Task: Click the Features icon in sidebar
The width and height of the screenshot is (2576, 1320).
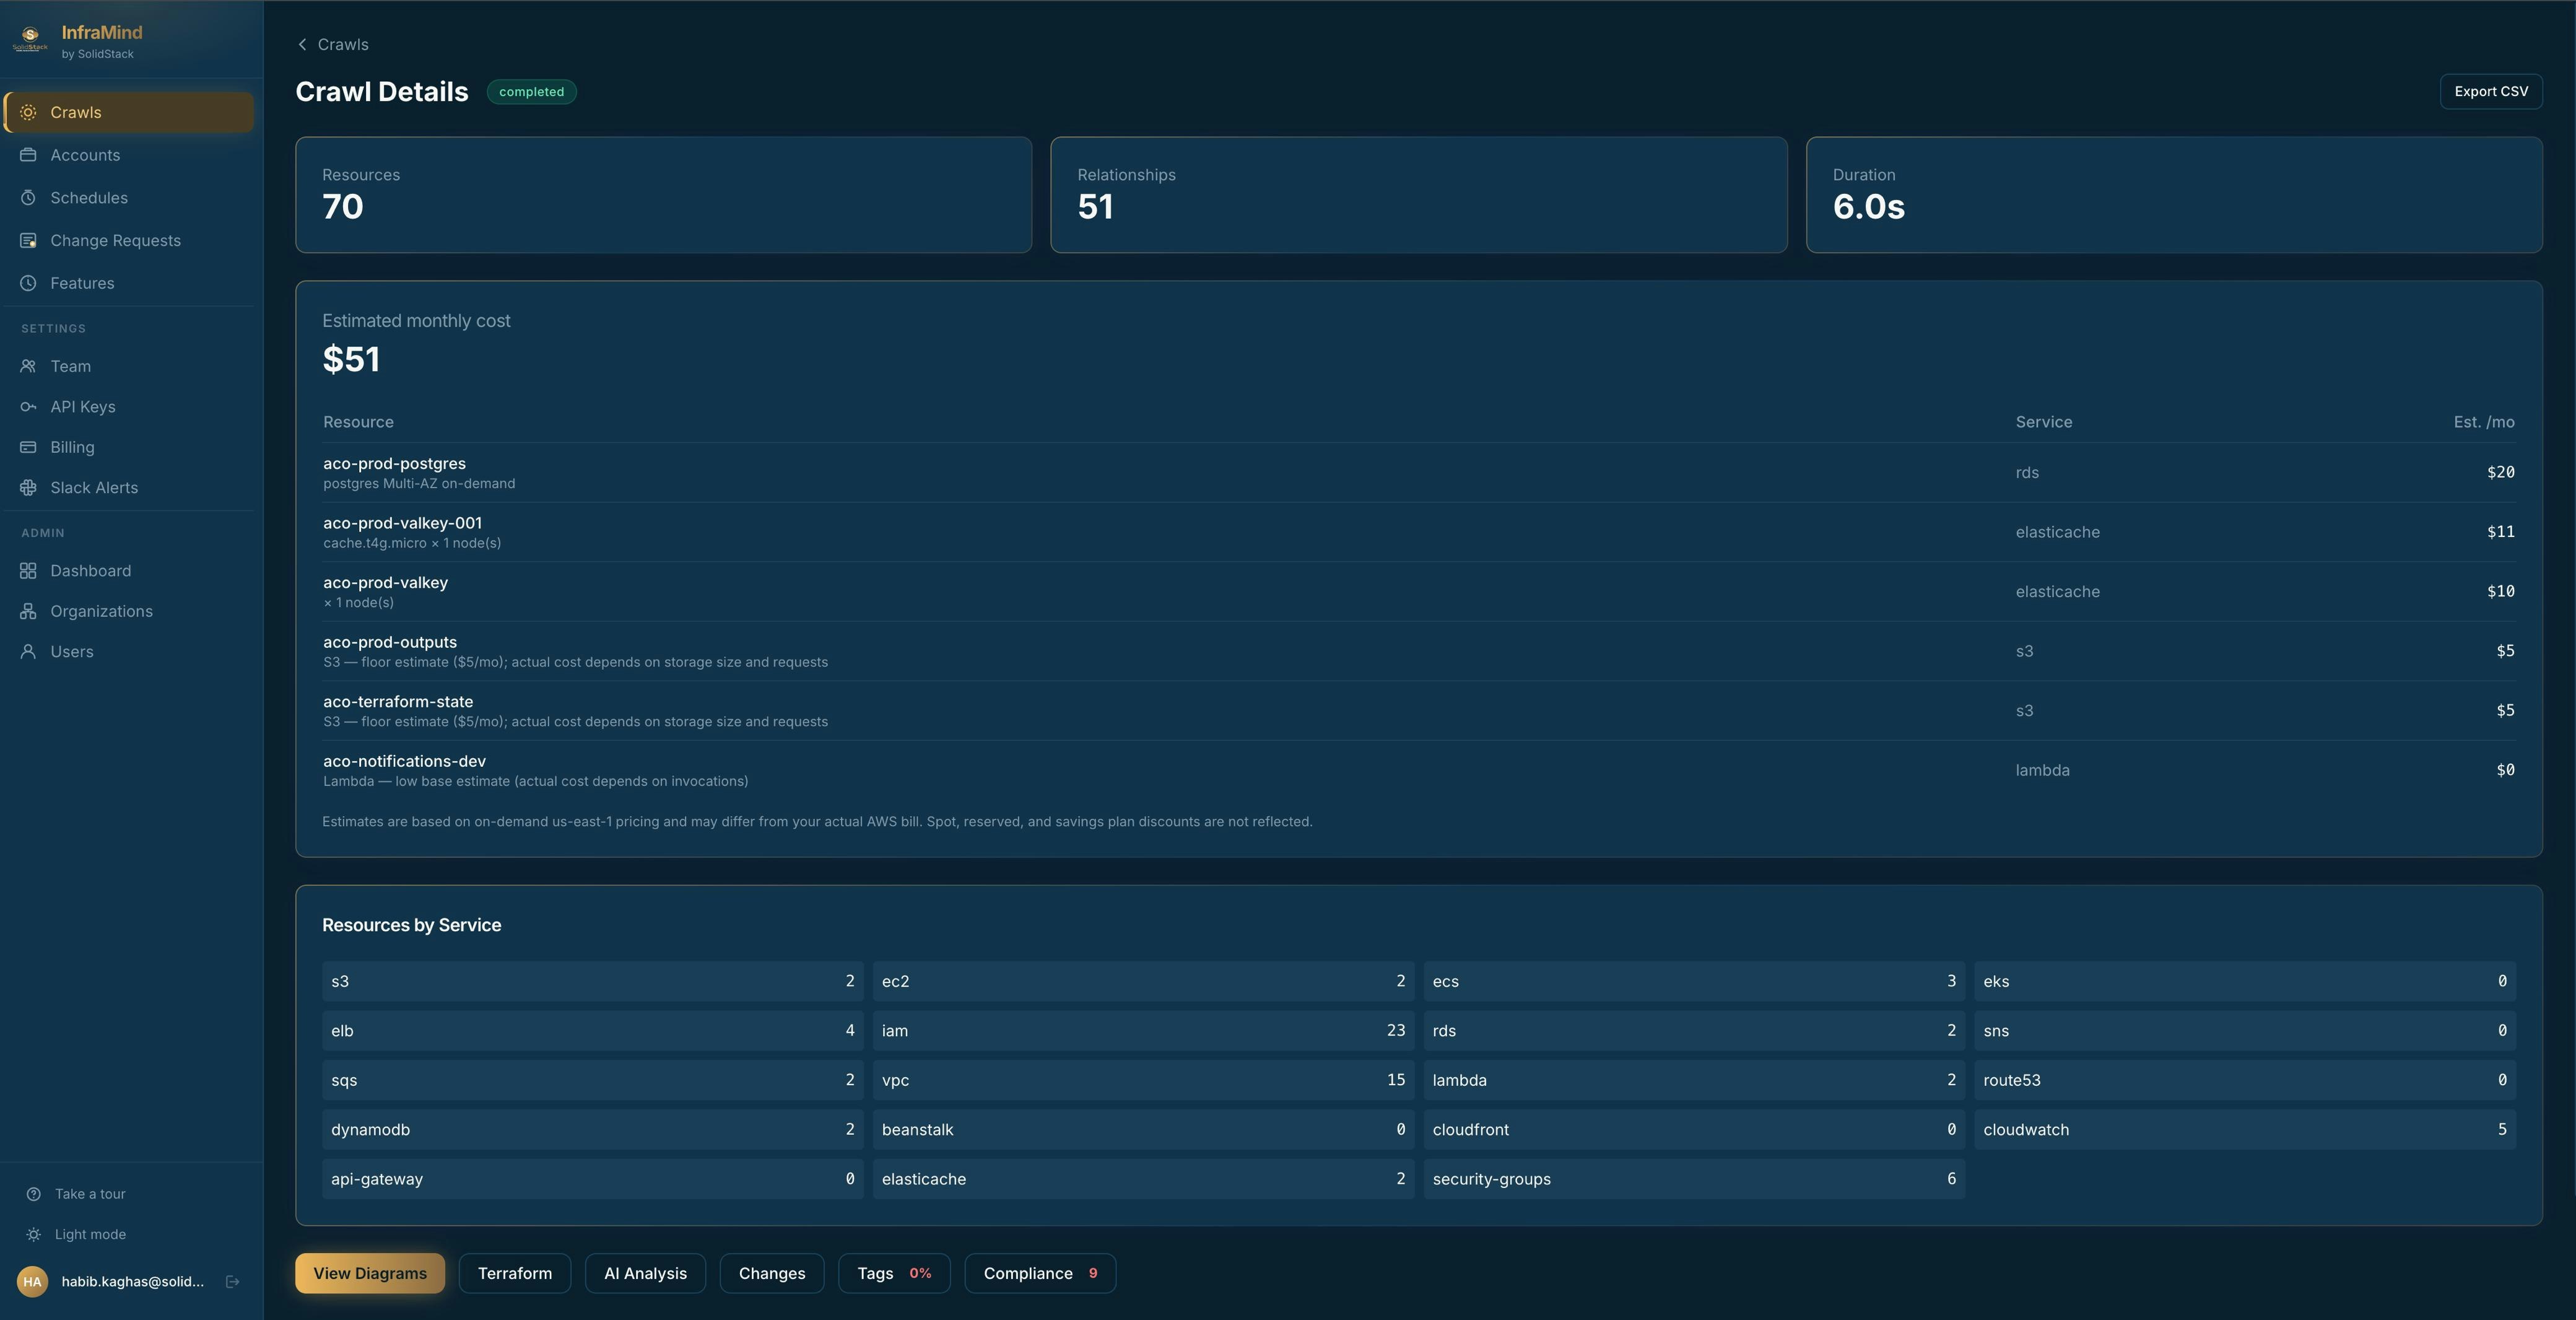Action: click(28, 284)
